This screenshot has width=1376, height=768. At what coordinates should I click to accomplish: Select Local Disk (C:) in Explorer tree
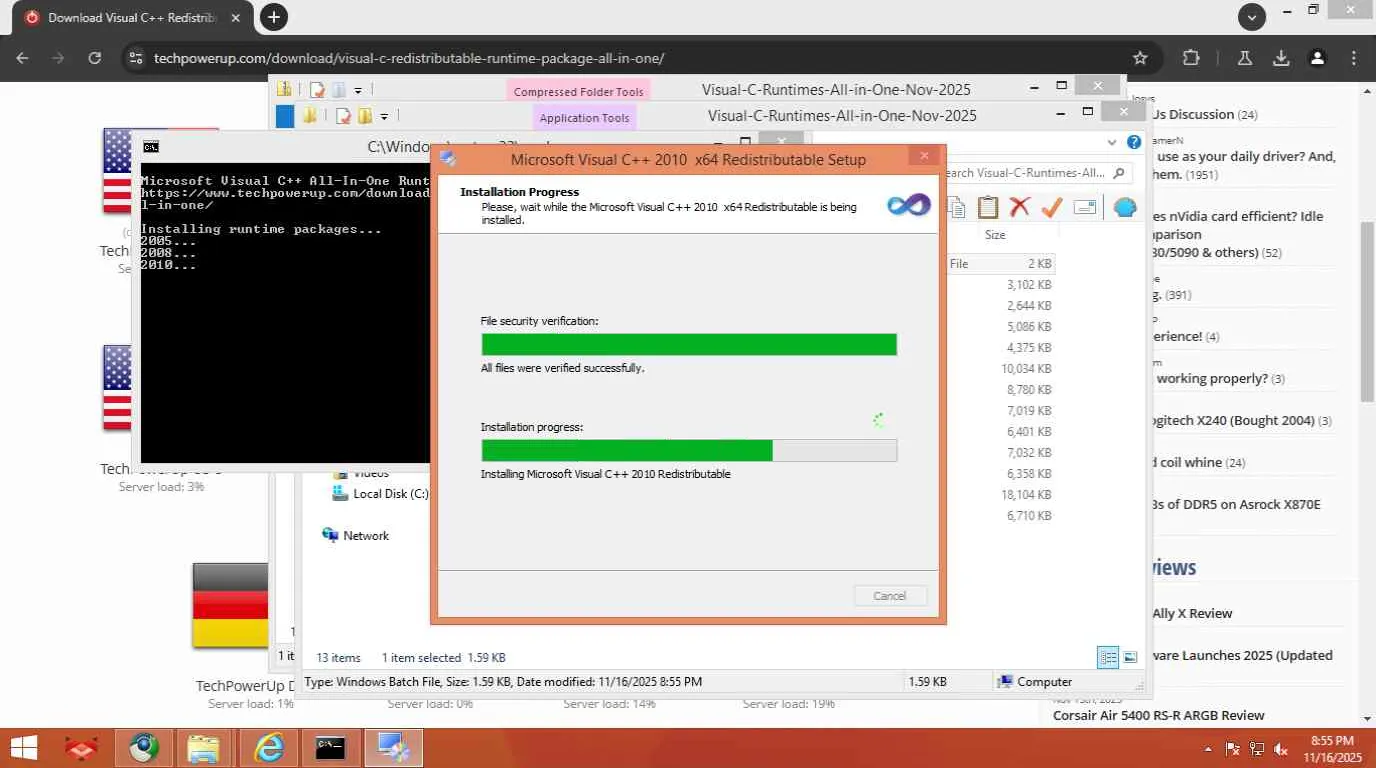click(380, 494)
